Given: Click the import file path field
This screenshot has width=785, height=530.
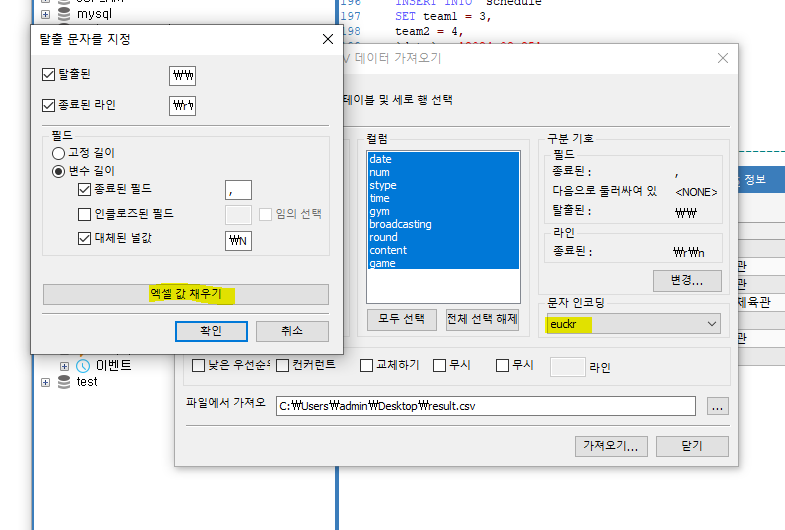Looking at the screenshot, I should (x=486, y=406).
